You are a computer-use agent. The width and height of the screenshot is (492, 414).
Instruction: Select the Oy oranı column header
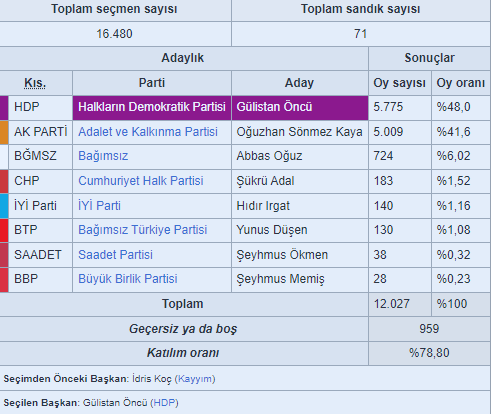[461, 83]
